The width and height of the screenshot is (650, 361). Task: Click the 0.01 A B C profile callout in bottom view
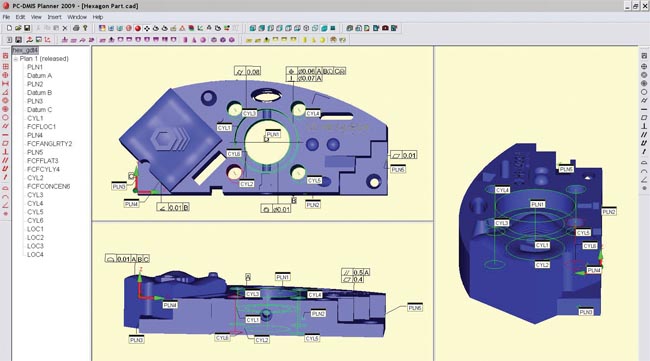click(127, 259)
